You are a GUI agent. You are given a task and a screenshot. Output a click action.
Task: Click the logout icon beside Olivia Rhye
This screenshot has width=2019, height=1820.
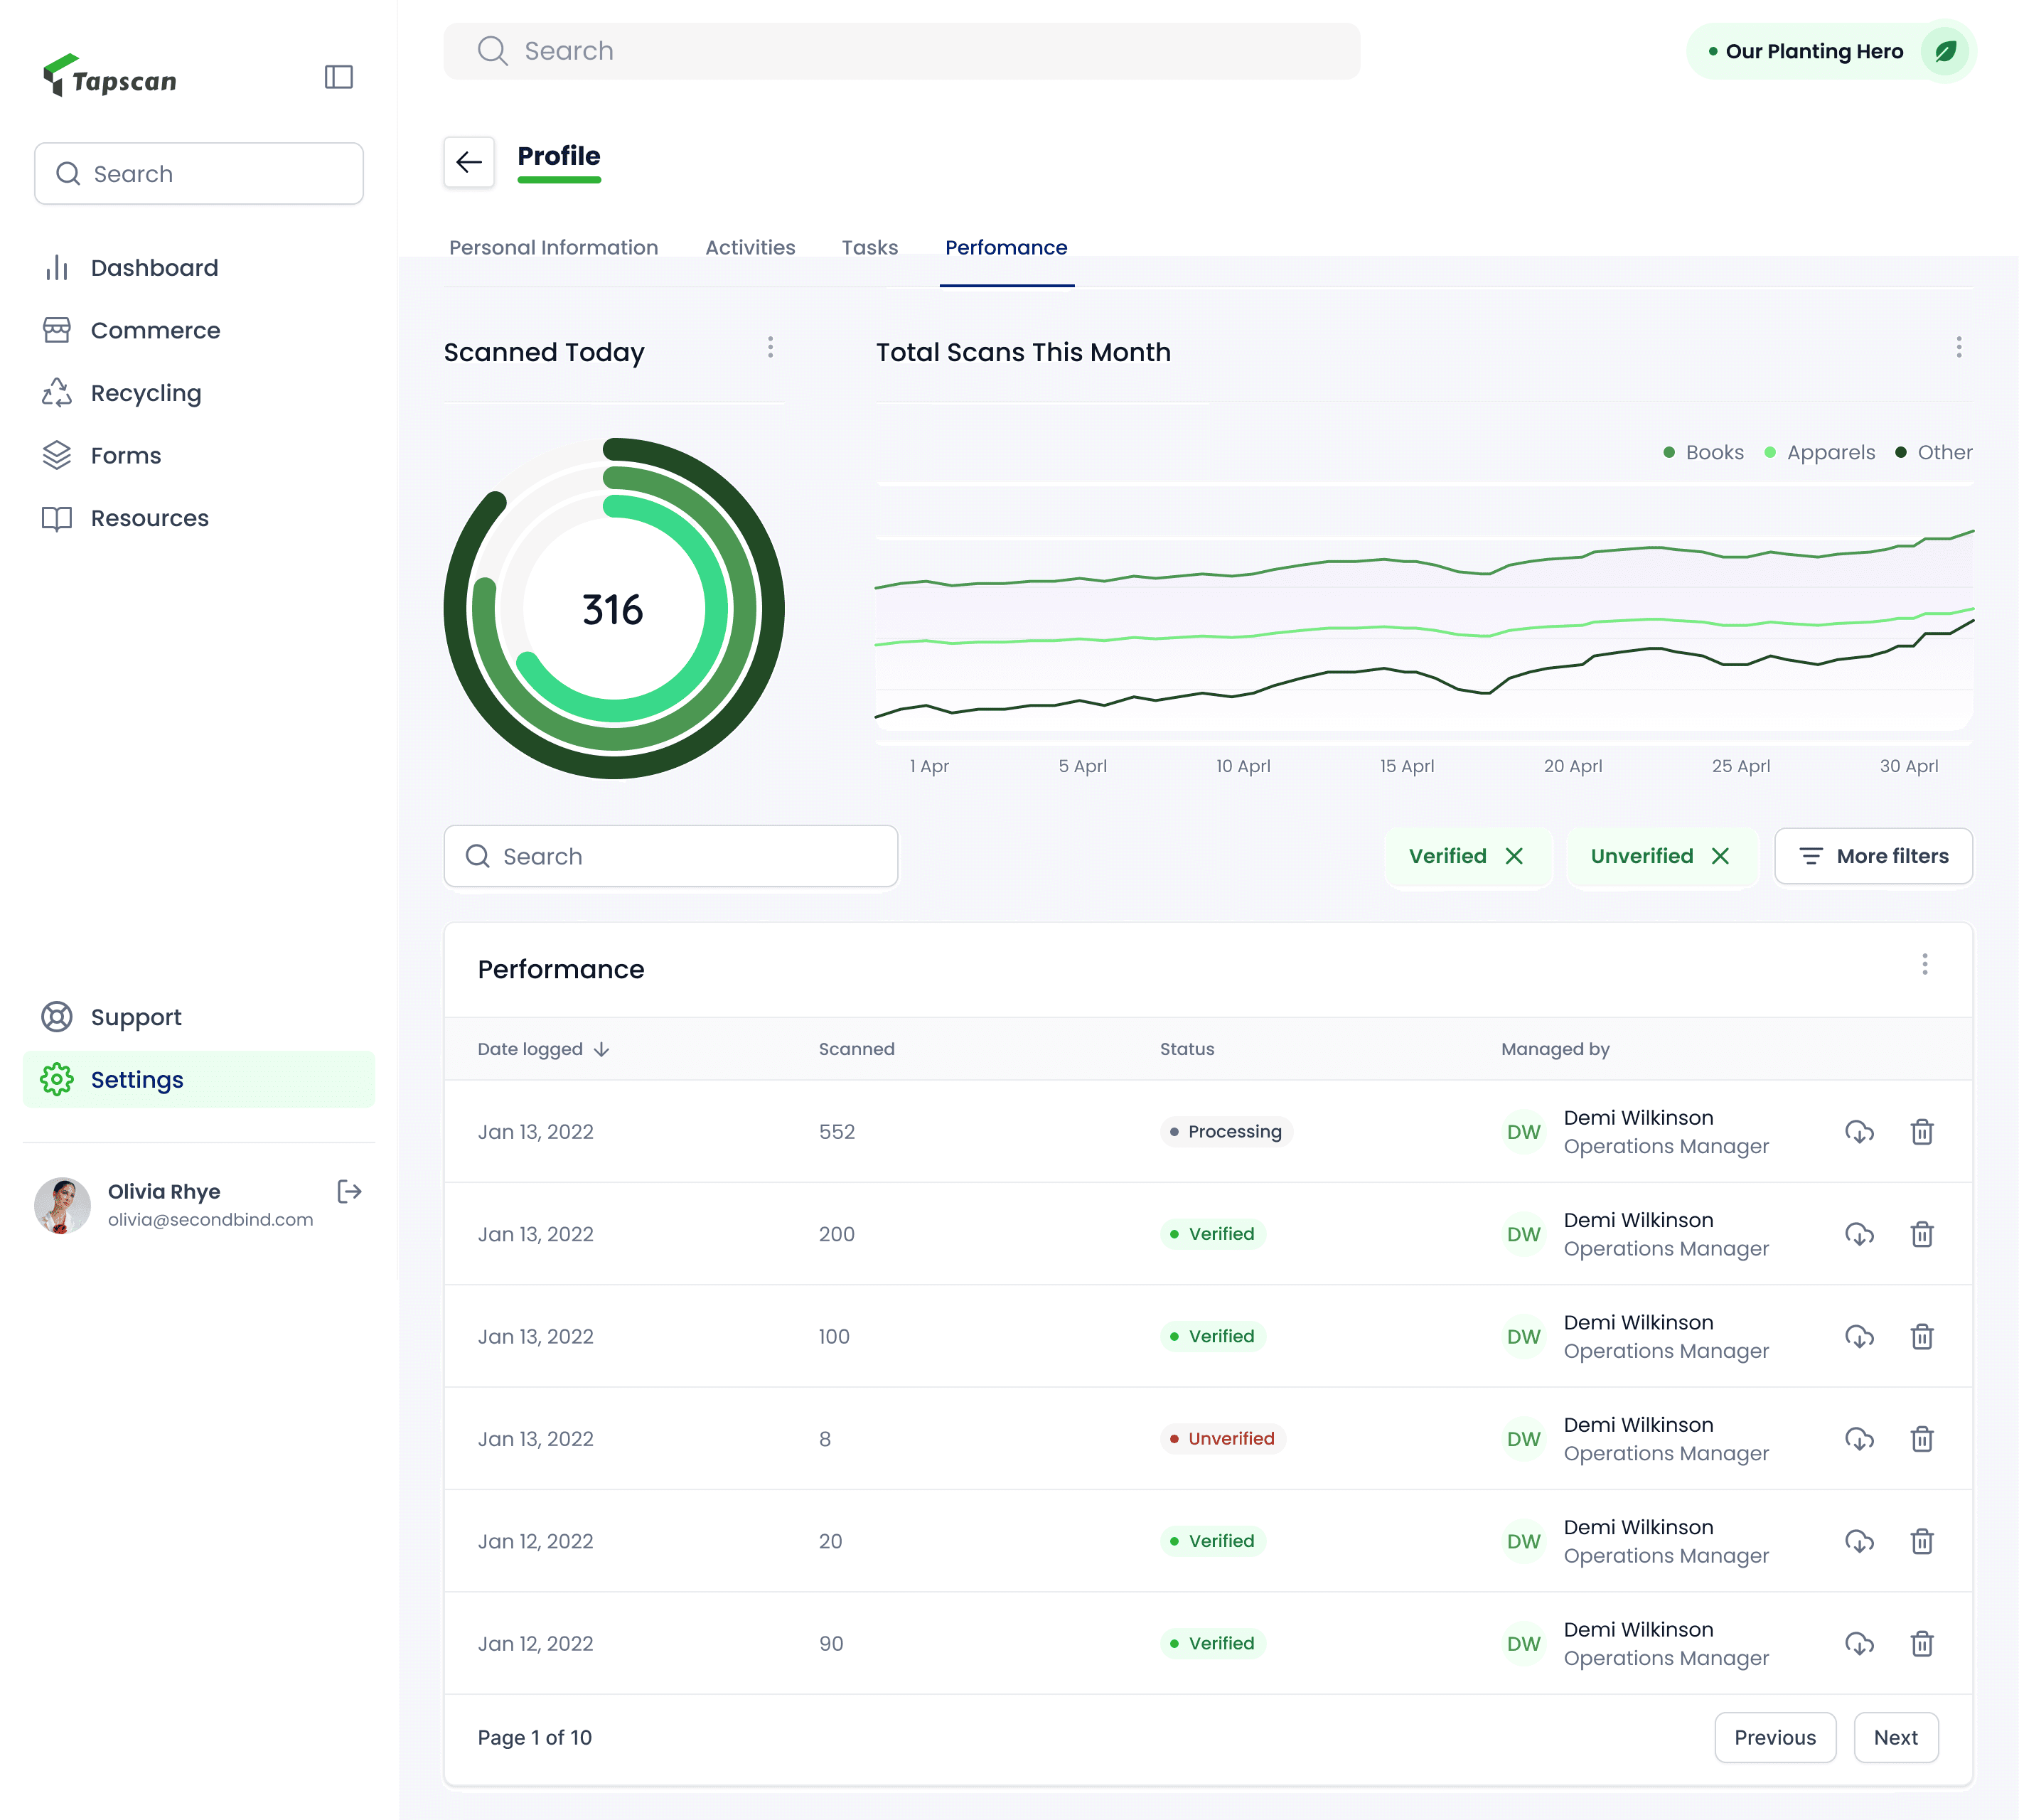pyautogui.click(x=349, y=1191)
